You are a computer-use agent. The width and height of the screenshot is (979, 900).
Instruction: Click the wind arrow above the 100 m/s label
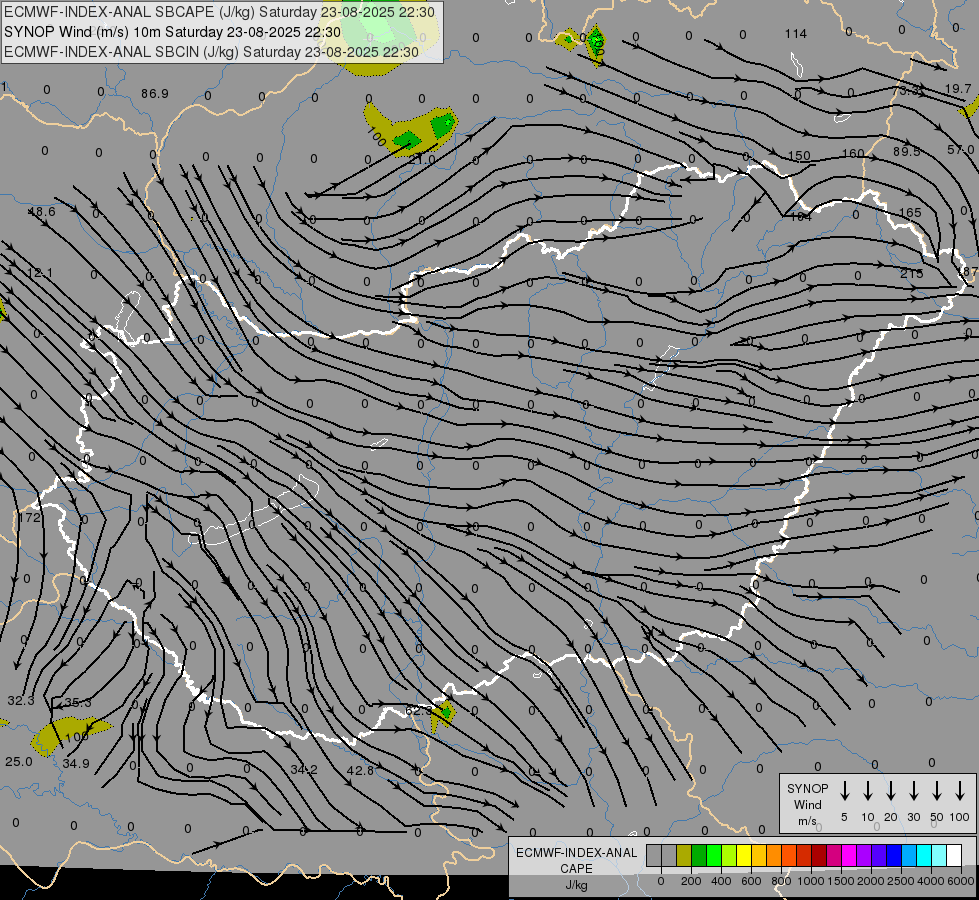pyautogui.click(x=960, y=791)
